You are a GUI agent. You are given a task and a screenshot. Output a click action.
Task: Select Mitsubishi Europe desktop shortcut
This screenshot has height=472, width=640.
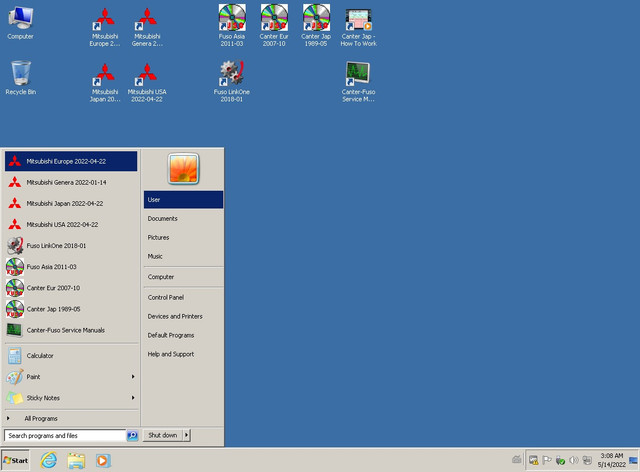point(105,27)
